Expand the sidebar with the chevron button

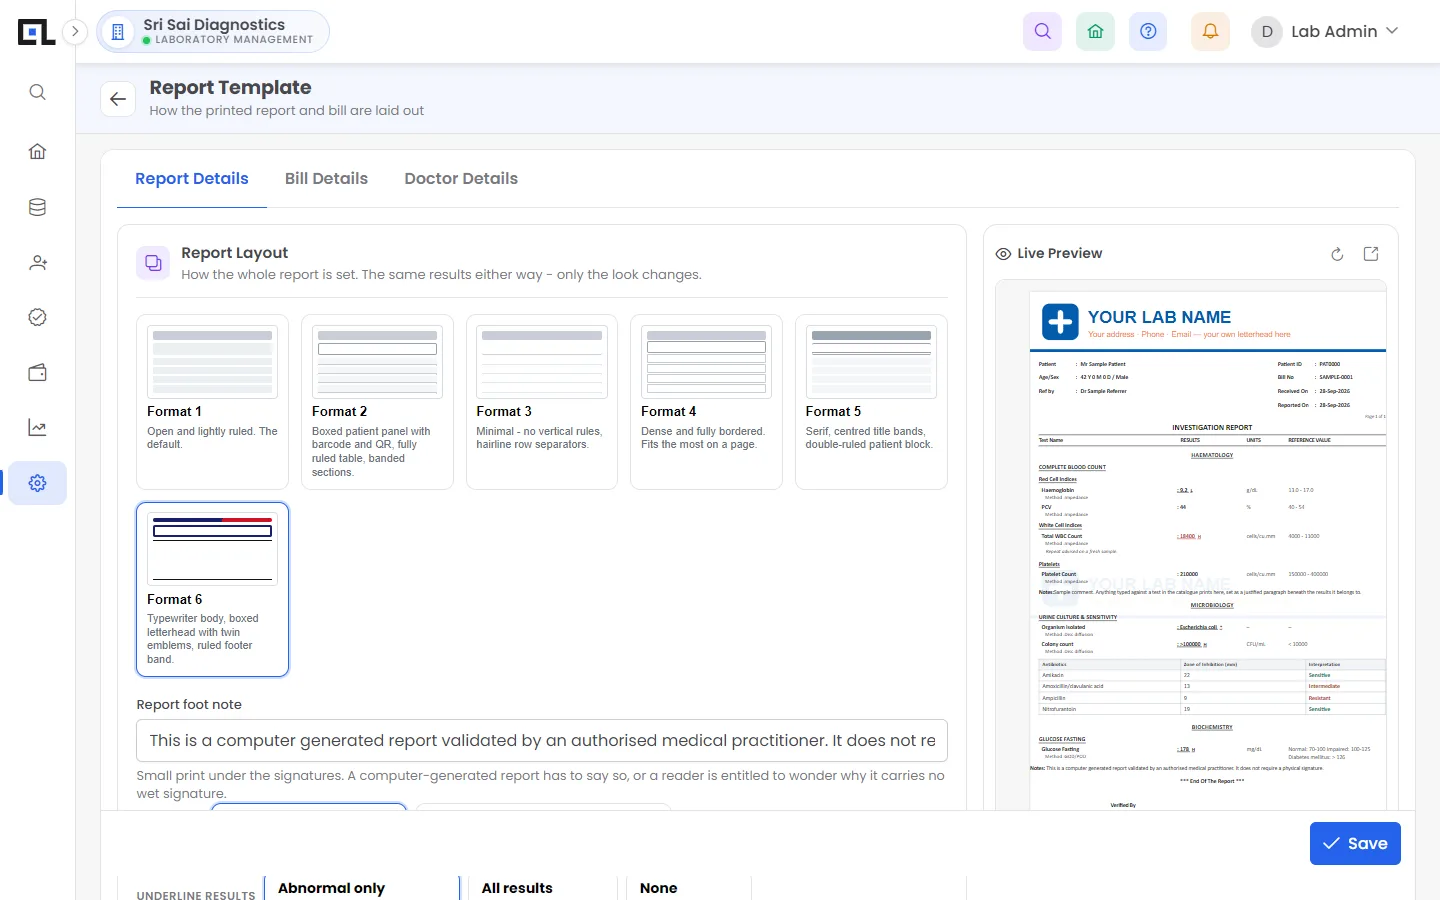click(75, 31)
